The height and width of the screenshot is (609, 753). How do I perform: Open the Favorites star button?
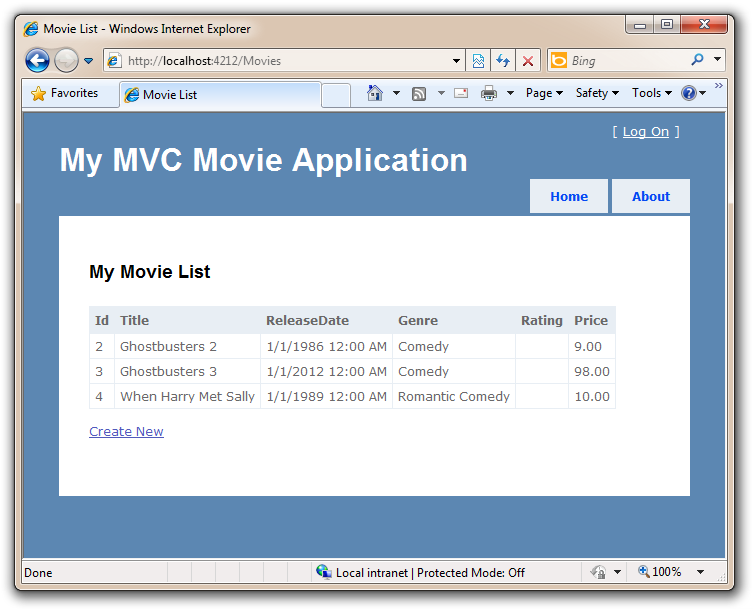[x=65, y=93]
